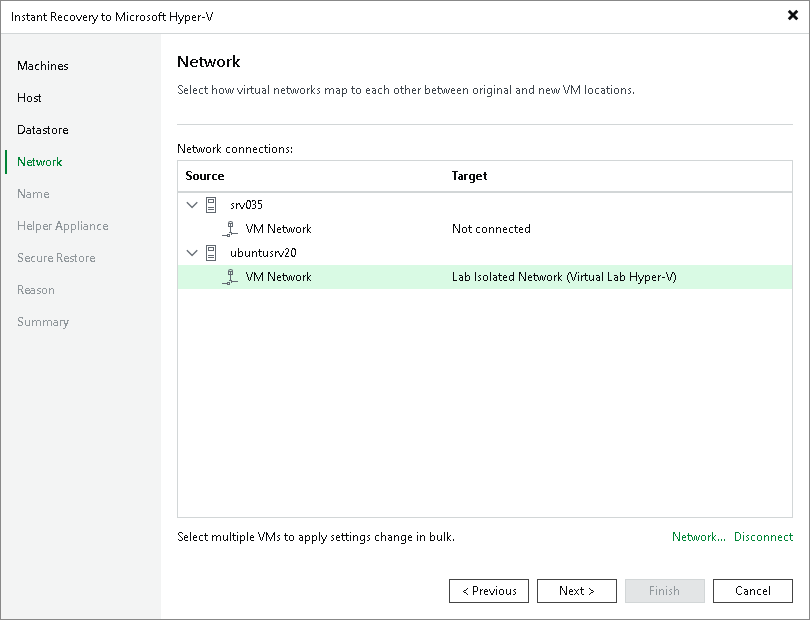
Task: Click the 'Lab Isolated Network (Virtual Lab Hyper-V)' target
Action: [564, 277]
